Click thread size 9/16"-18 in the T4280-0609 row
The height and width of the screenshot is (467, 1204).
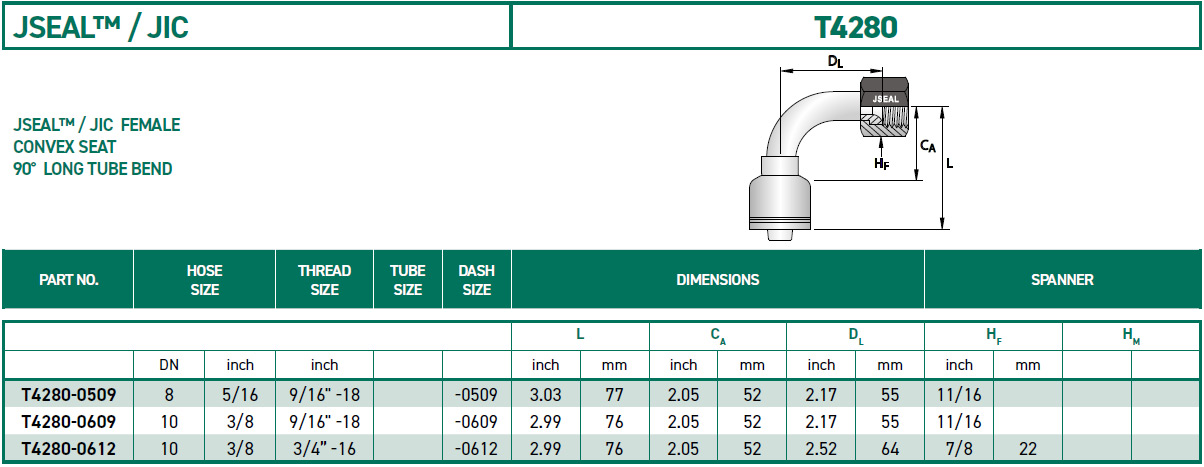pos(325,422)
